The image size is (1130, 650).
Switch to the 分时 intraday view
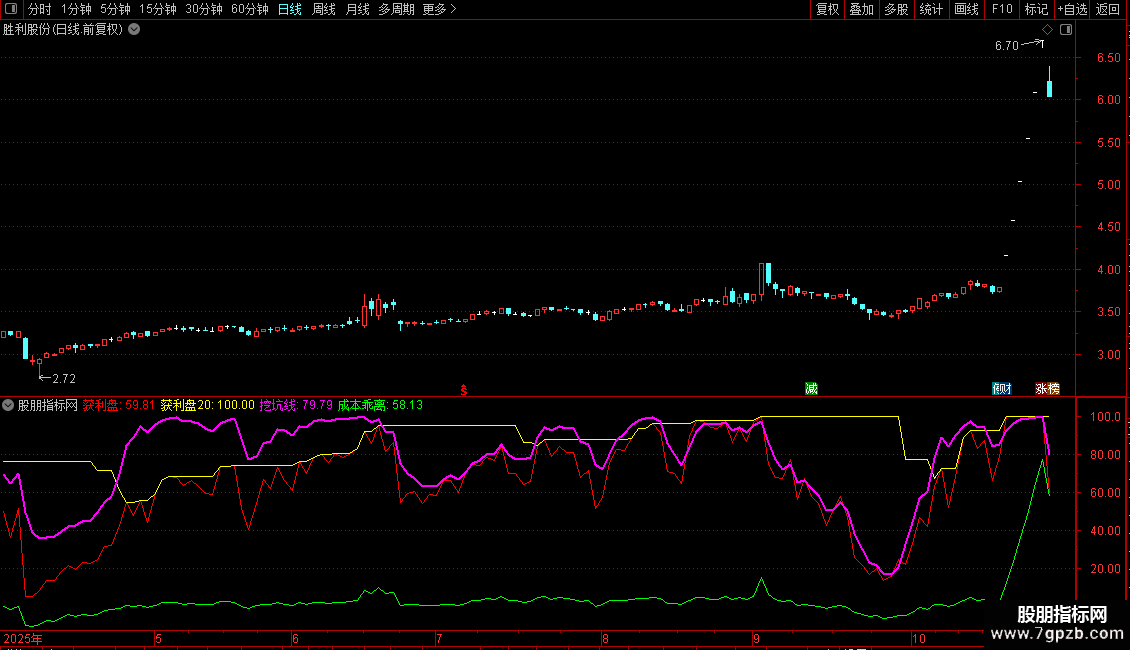[x=39, y=9]
